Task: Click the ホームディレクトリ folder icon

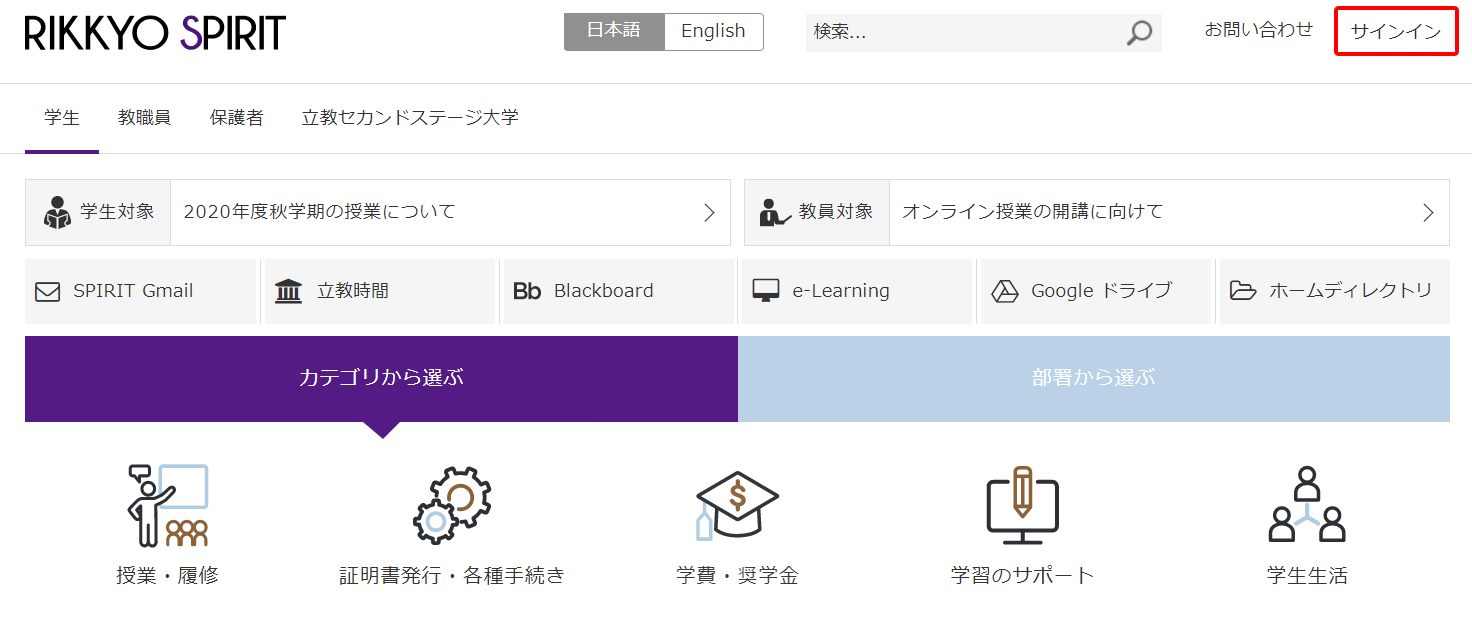Action: [1243, 291]
